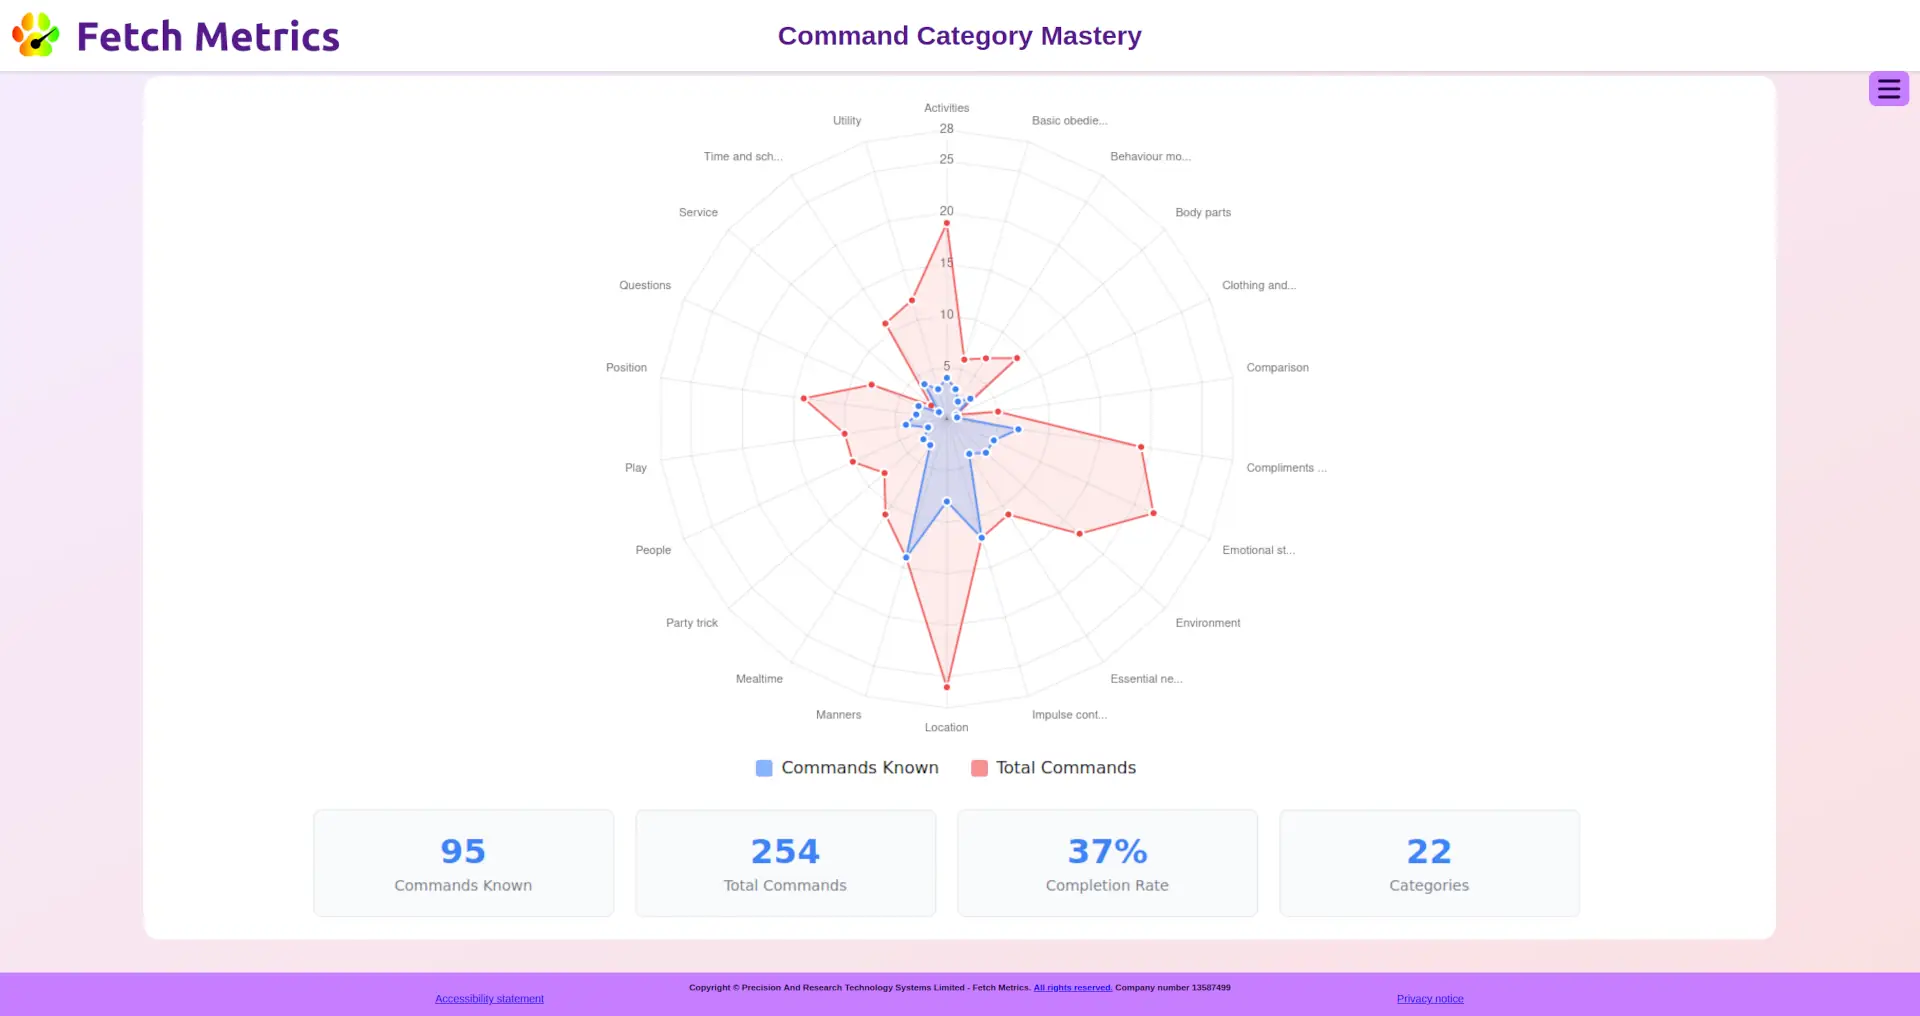
Task: Click the All rights reserved link
Action: tap(1072, 987)
